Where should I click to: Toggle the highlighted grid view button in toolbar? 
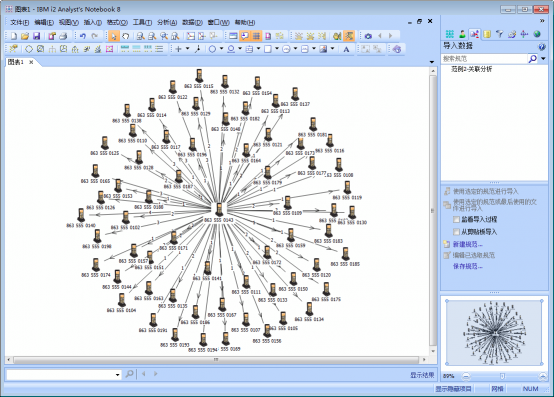[x=257, y=36]
